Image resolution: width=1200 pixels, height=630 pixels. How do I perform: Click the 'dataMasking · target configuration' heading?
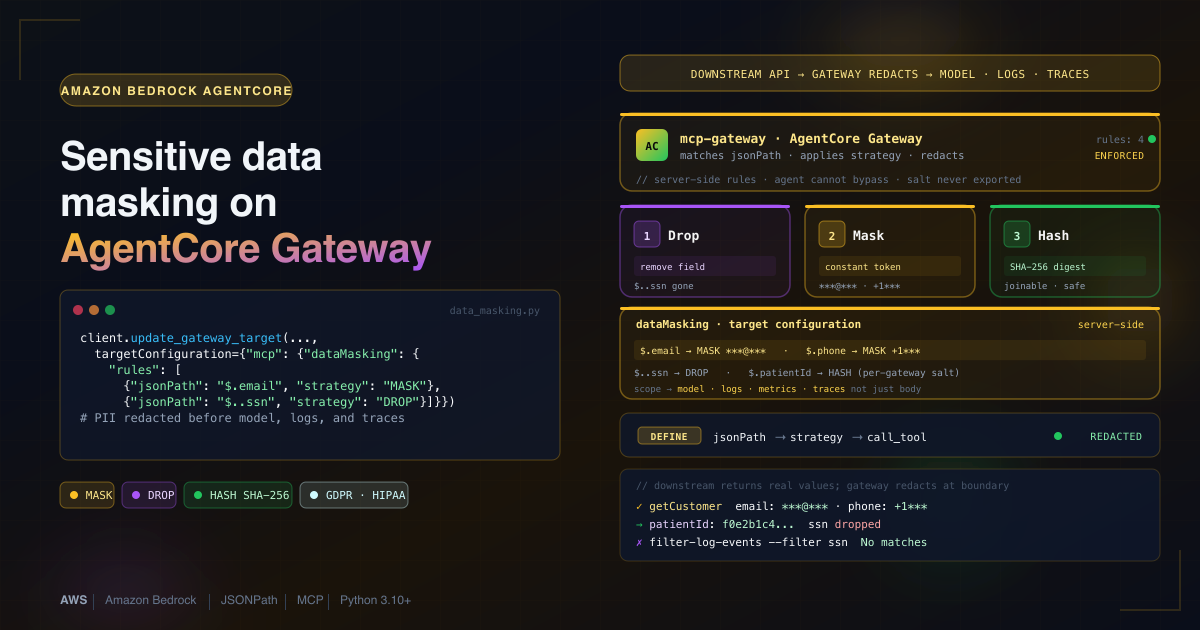[x=748, y=324]
